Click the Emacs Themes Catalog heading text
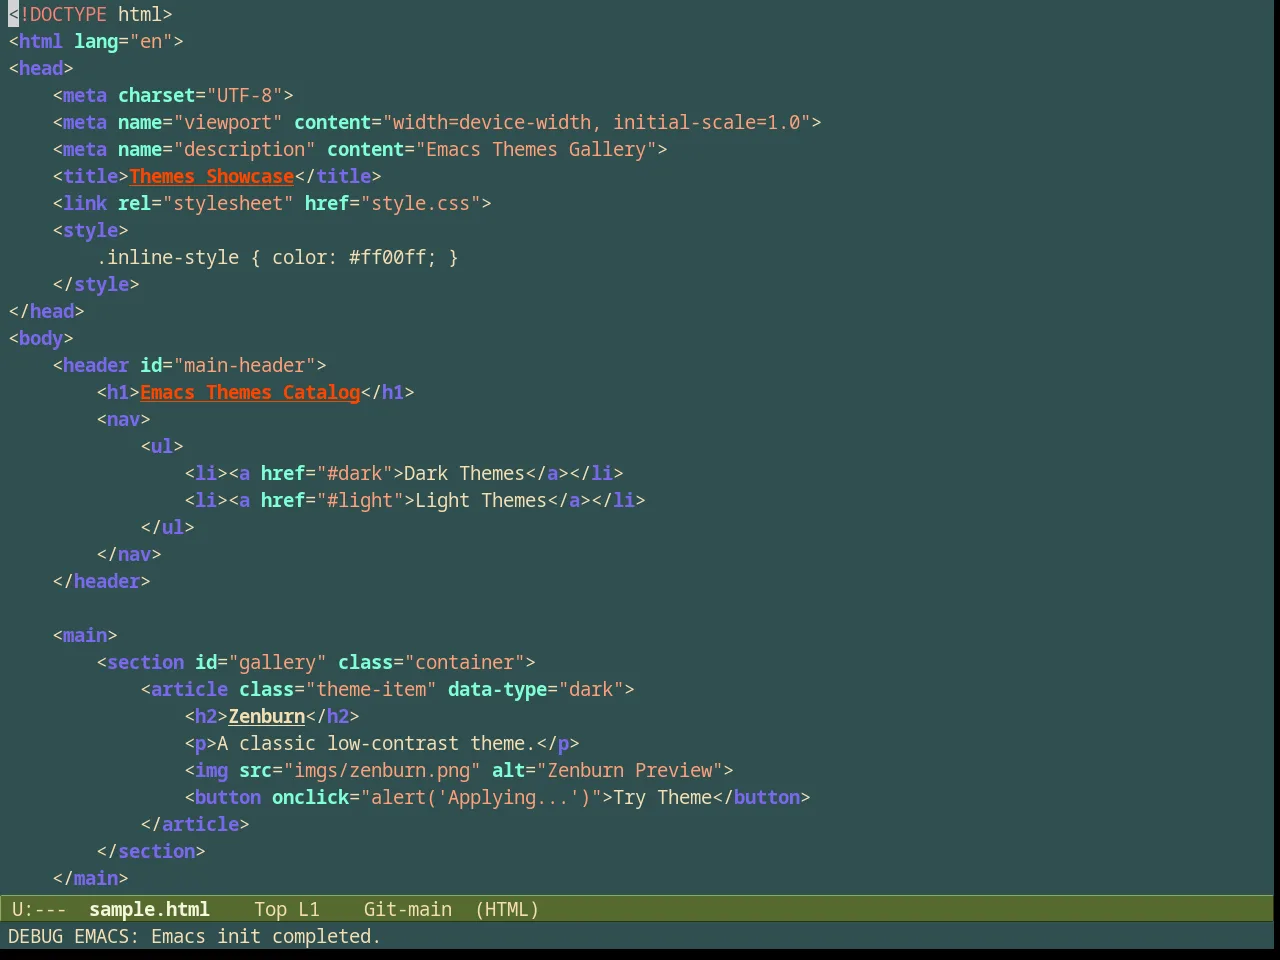Image resolution: width=1280 pixels, height=960 pixels. point(250,392)
